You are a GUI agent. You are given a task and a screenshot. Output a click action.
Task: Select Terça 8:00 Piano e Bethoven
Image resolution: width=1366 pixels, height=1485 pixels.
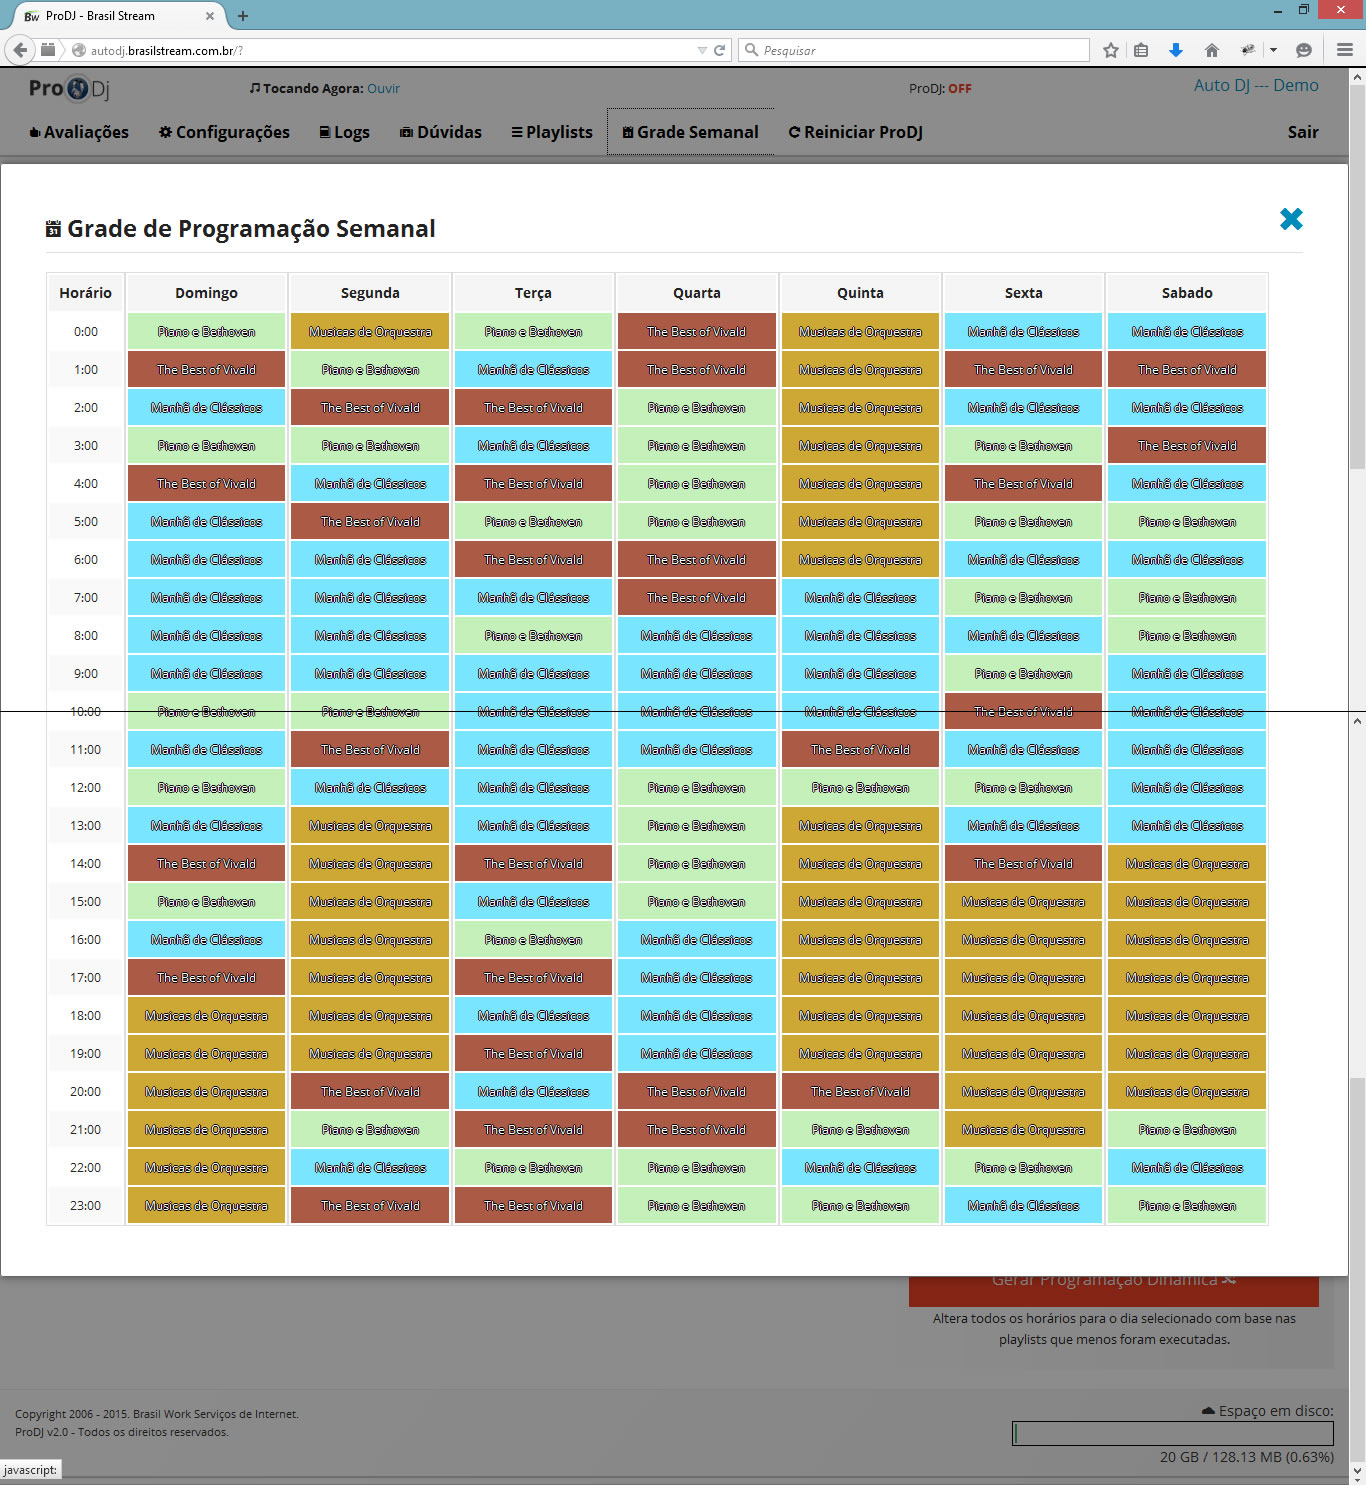coord(533,635)
